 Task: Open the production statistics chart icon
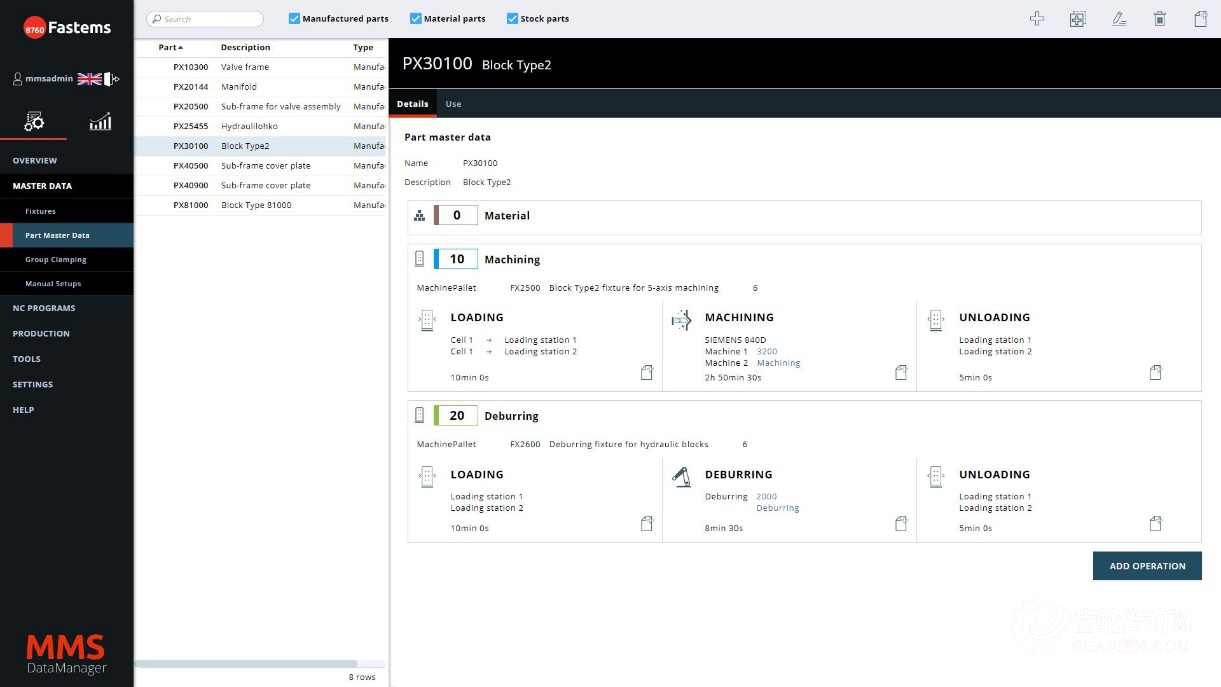tap(100, 122)
